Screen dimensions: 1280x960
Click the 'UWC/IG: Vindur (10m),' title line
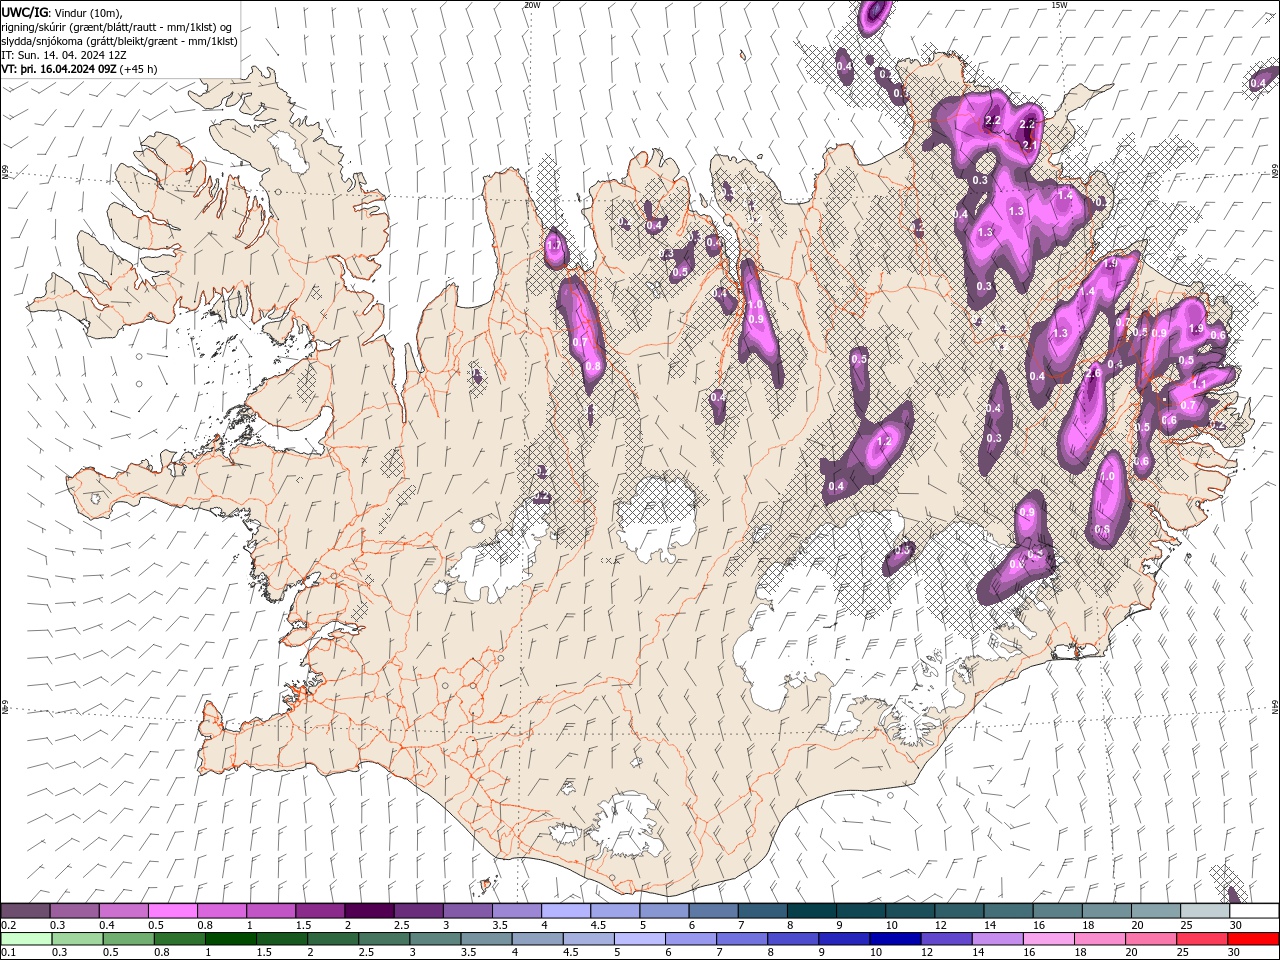(x=63, y=12)
